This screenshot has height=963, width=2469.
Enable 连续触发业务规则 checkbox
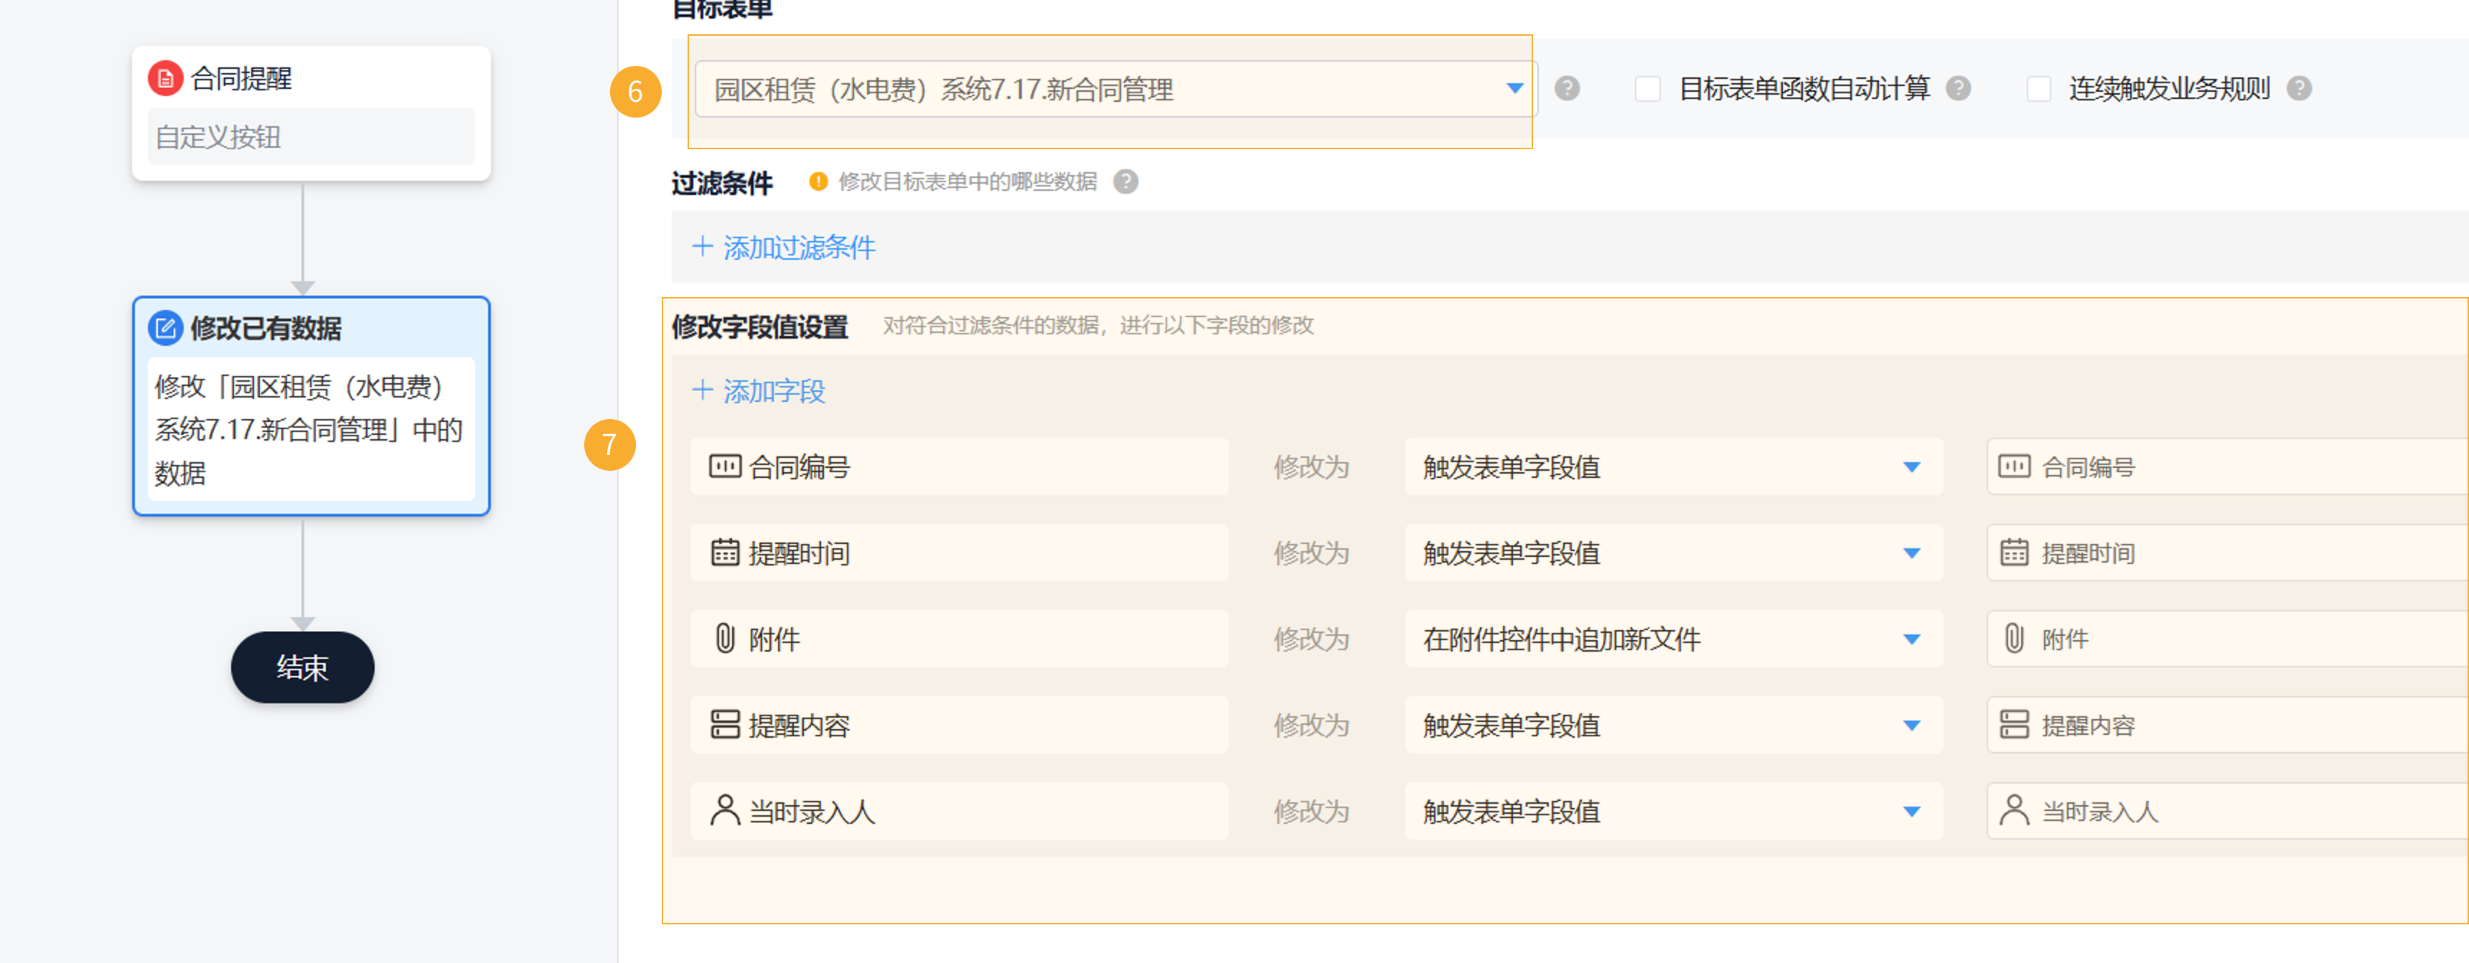tap(2039, 89)
